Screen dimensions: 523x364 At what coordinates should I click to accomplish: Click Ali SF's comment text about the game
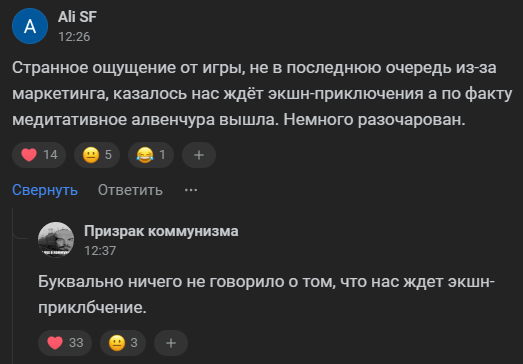tap(262, 94)
